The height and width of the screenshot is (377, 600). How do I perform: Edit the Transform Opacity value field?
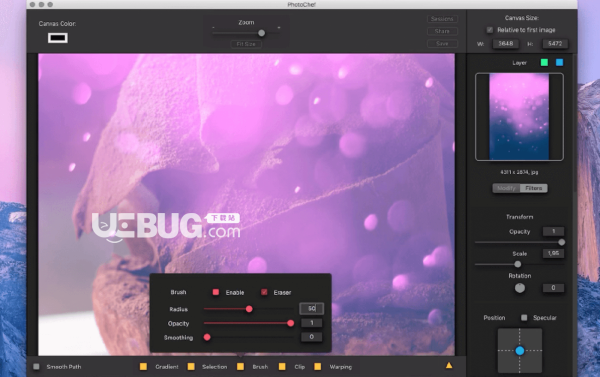pyautogui.click(x=553, y=231)
